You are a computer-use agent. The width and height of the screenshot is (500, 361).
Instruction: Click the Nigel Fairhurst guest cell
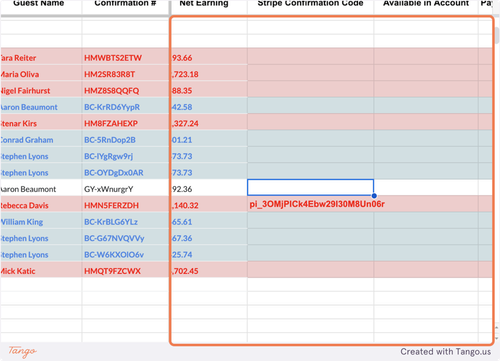click(x=41, y=89)
